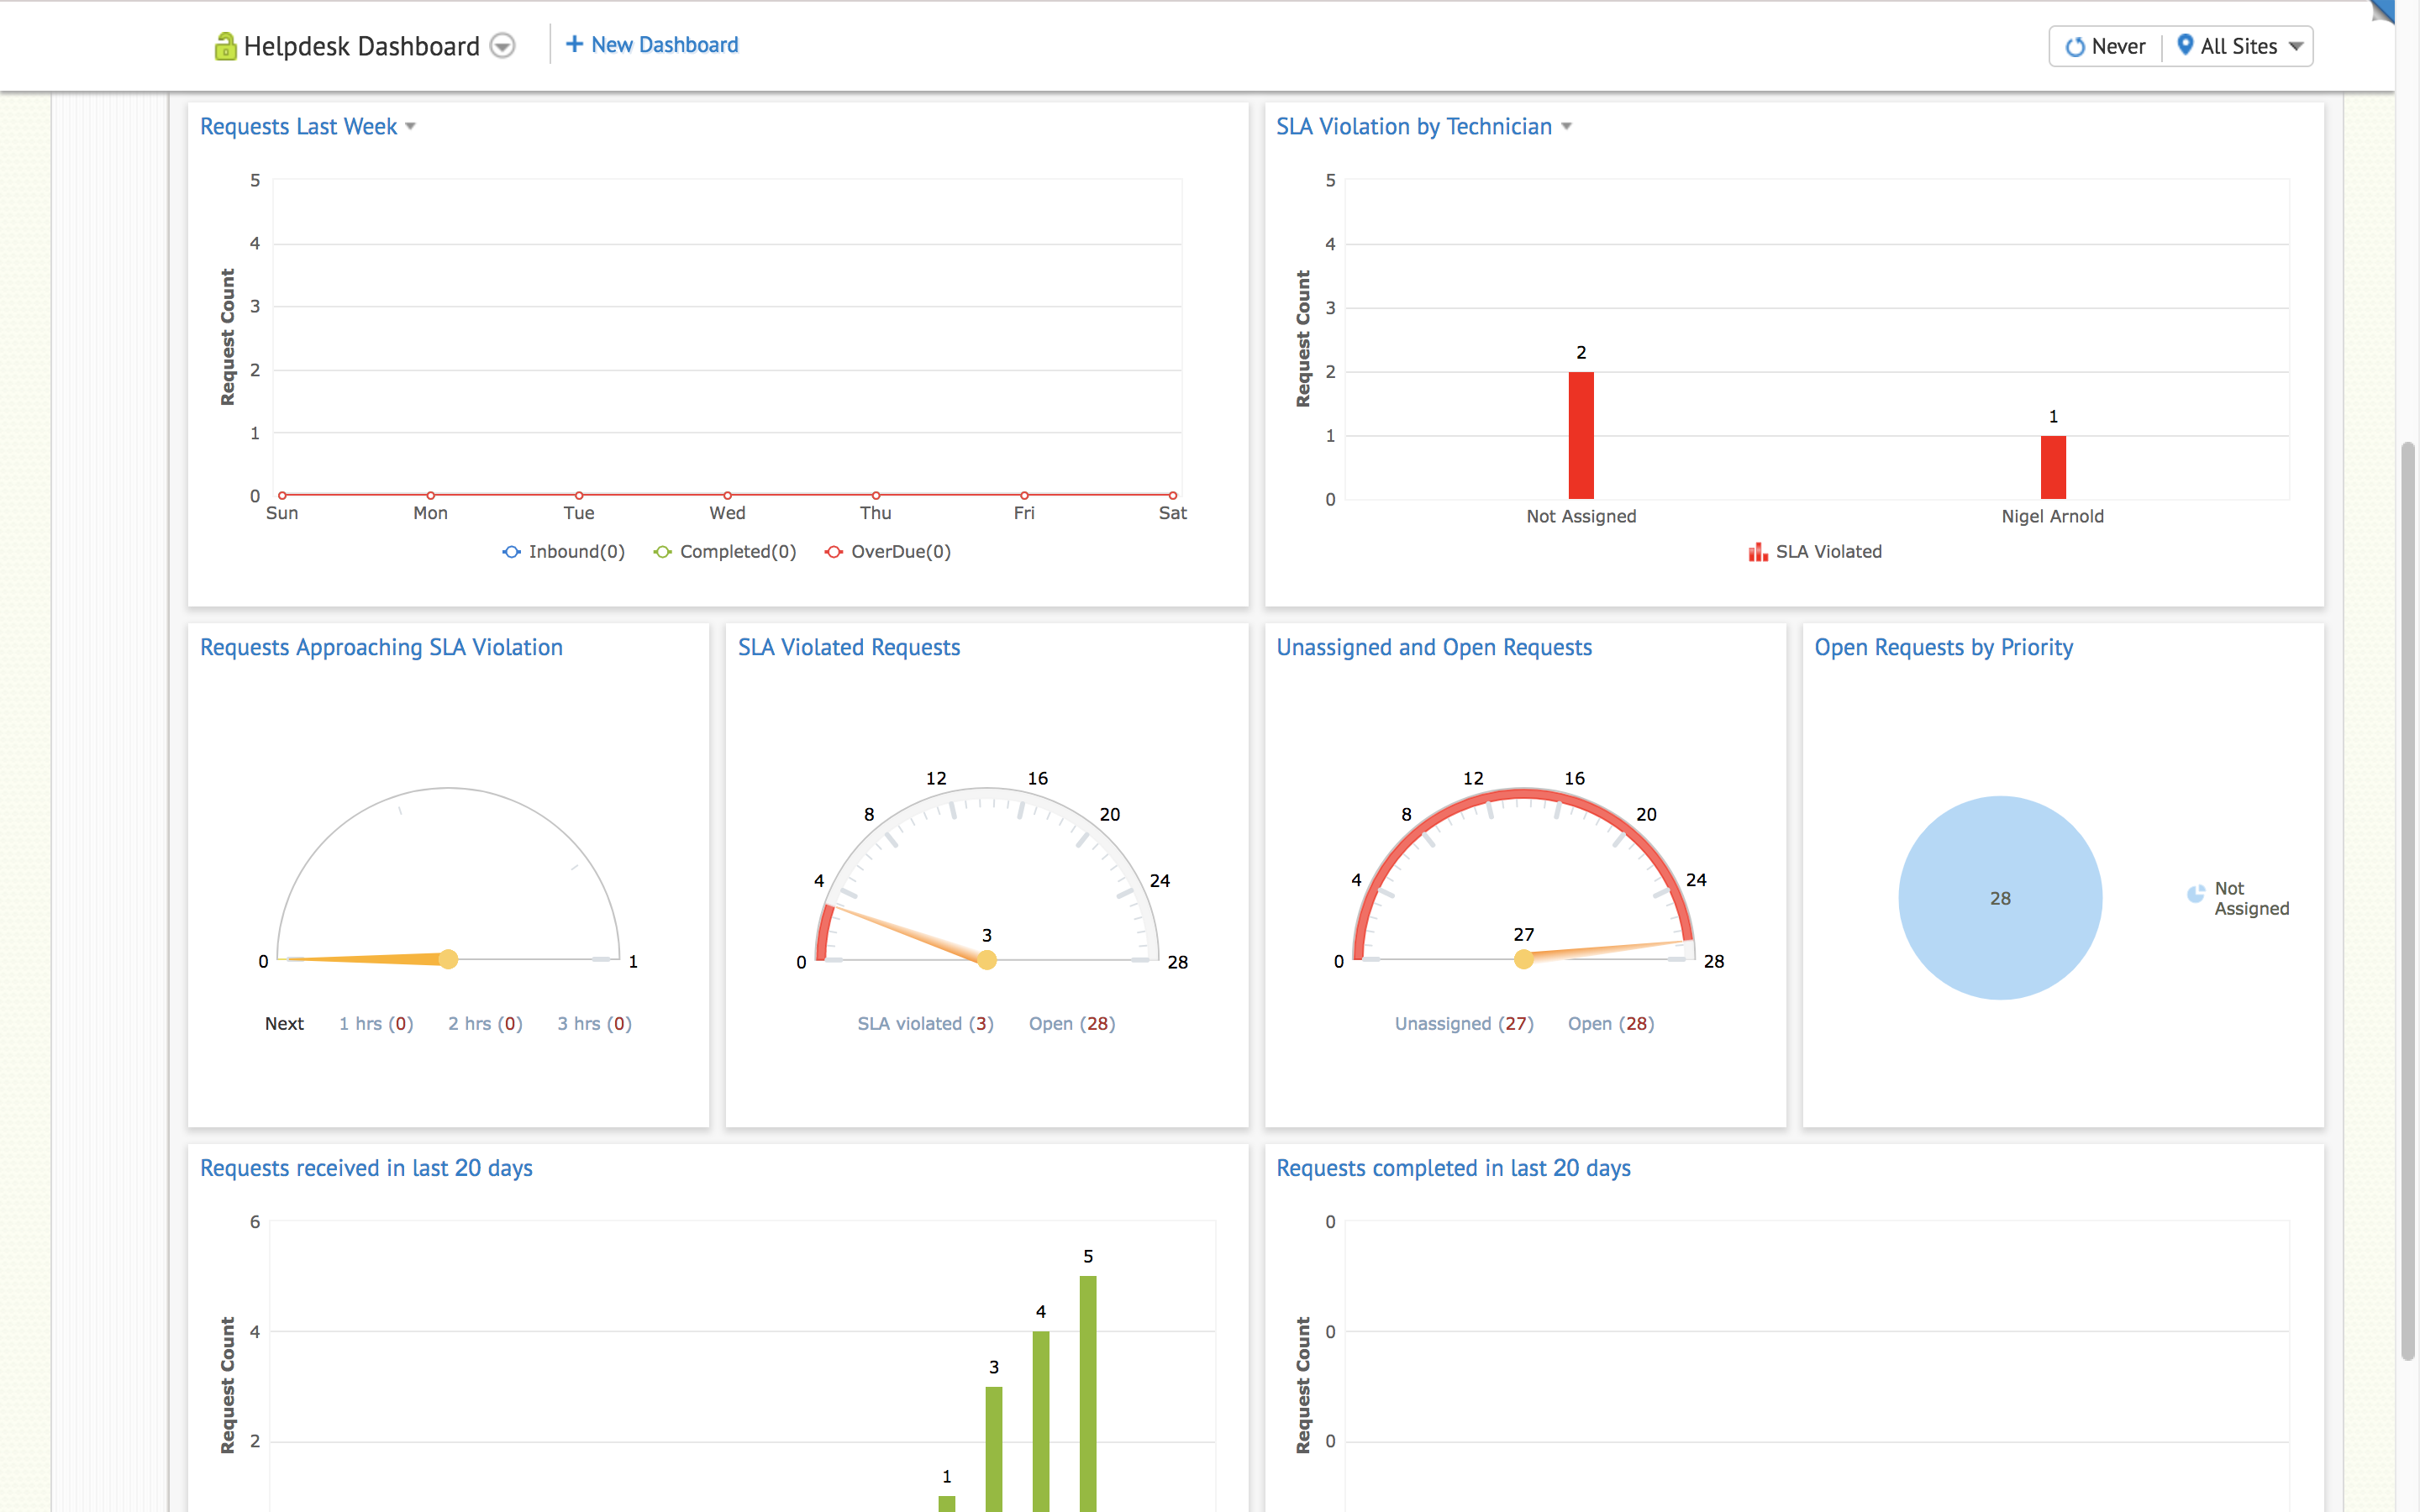Click the Never refresh interval icon
Viewport: 2420px width, 1512px height.
pos(2075,47)
